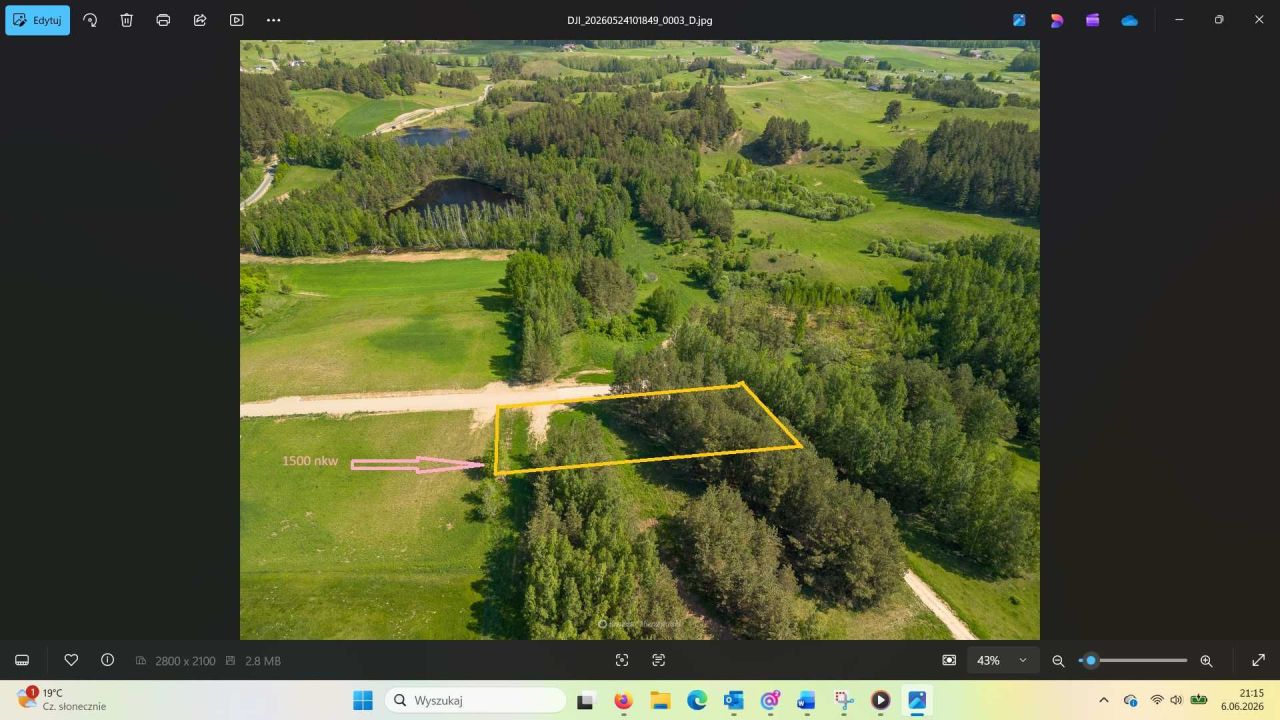Open Task View from the taskbar
This screenshot has height=720, width=1280.
point(586,700)
